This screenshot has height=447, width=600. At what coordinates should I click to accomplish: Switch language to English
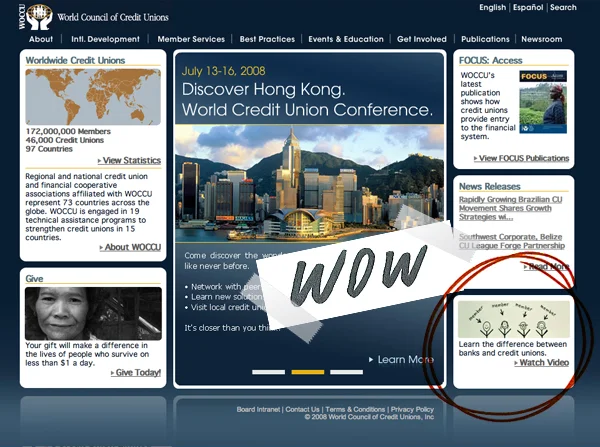[492, 7]
